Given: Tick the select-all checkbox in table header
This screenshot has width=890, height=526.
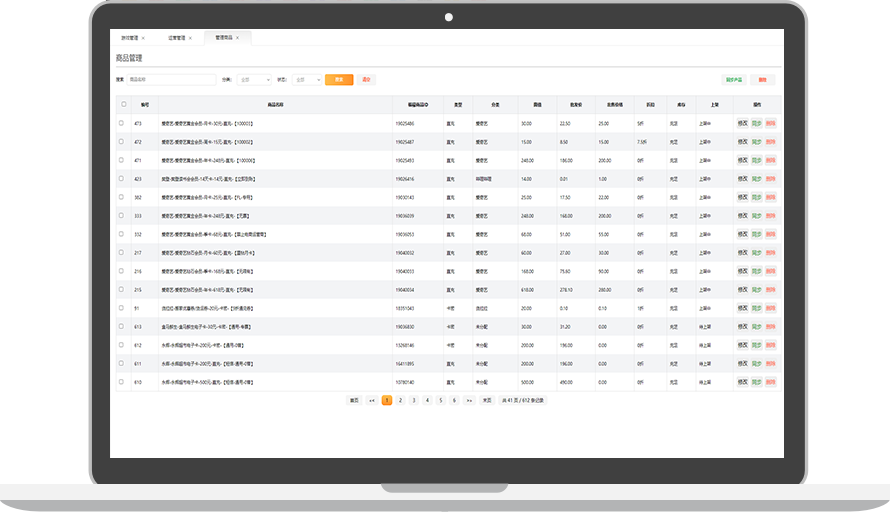Looking at the screenshot, I should click(x=124, y=104).
